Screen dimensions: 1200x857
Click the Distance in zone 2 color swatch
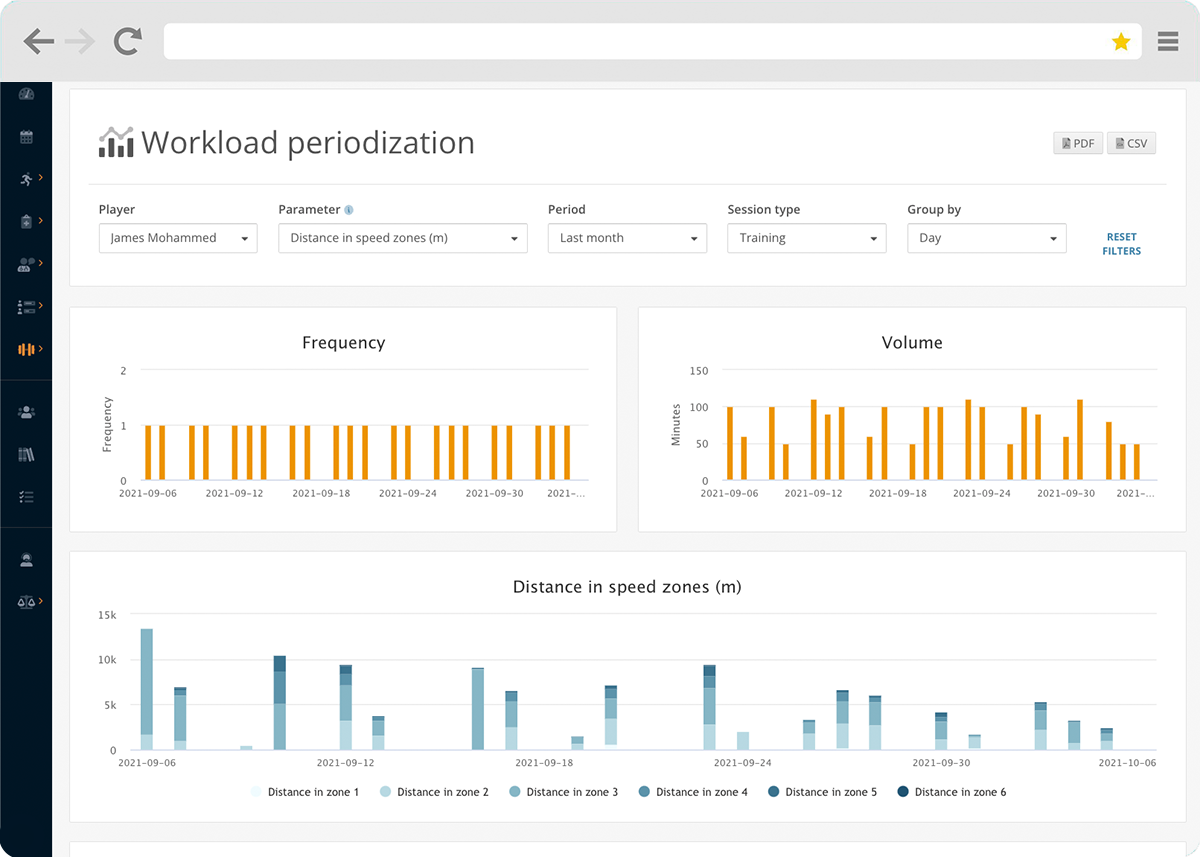[385, 791]
